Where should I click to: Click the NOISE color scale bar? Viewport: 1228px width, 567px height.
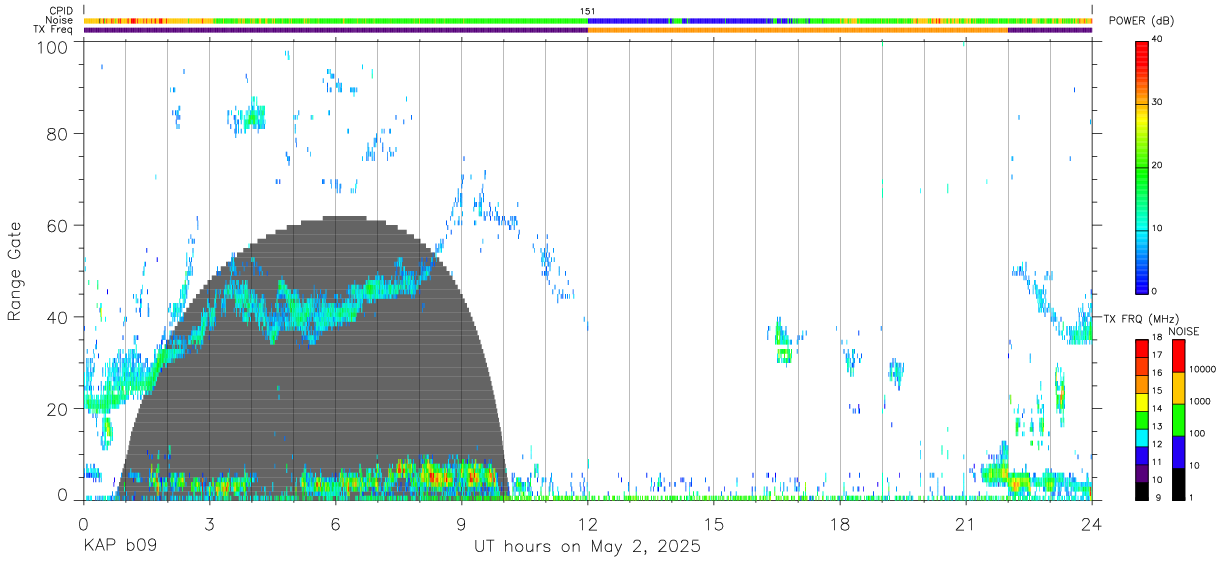(1178, 419)
